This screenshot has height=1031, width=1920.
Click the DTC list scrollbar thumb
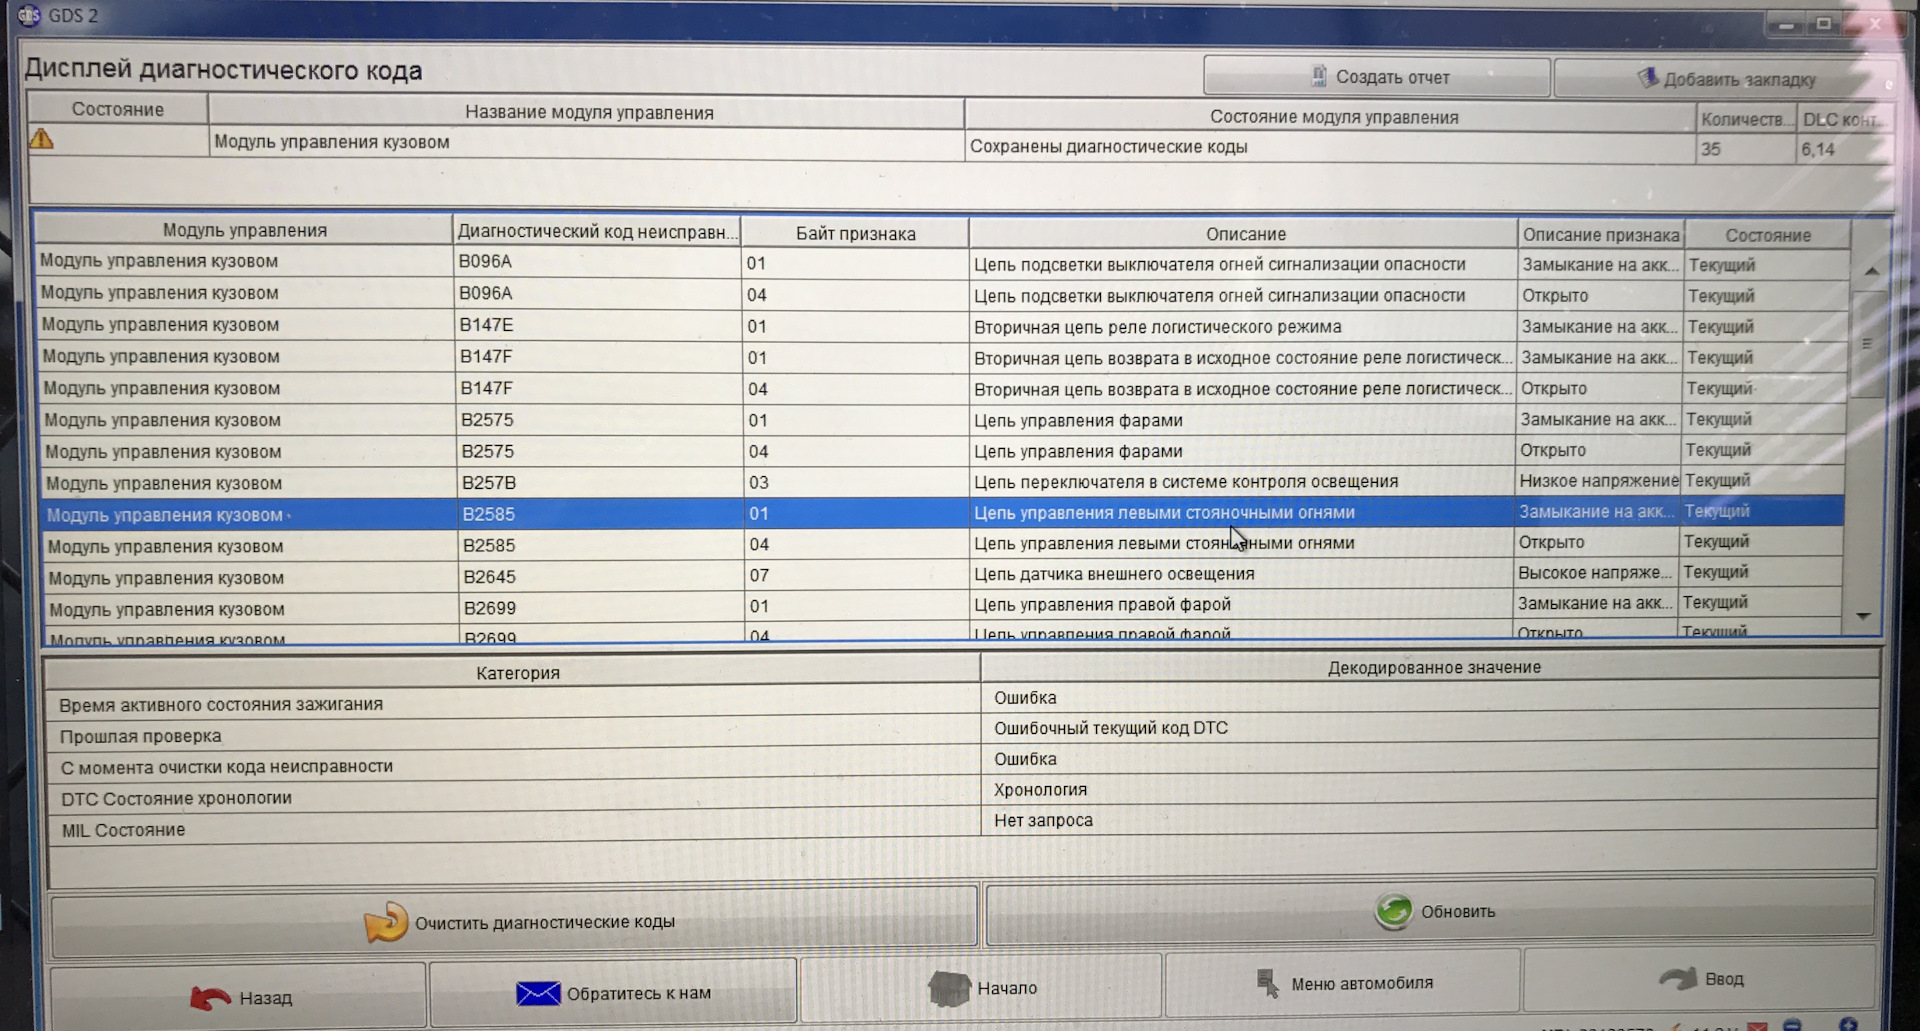[x=1867, y=343]
